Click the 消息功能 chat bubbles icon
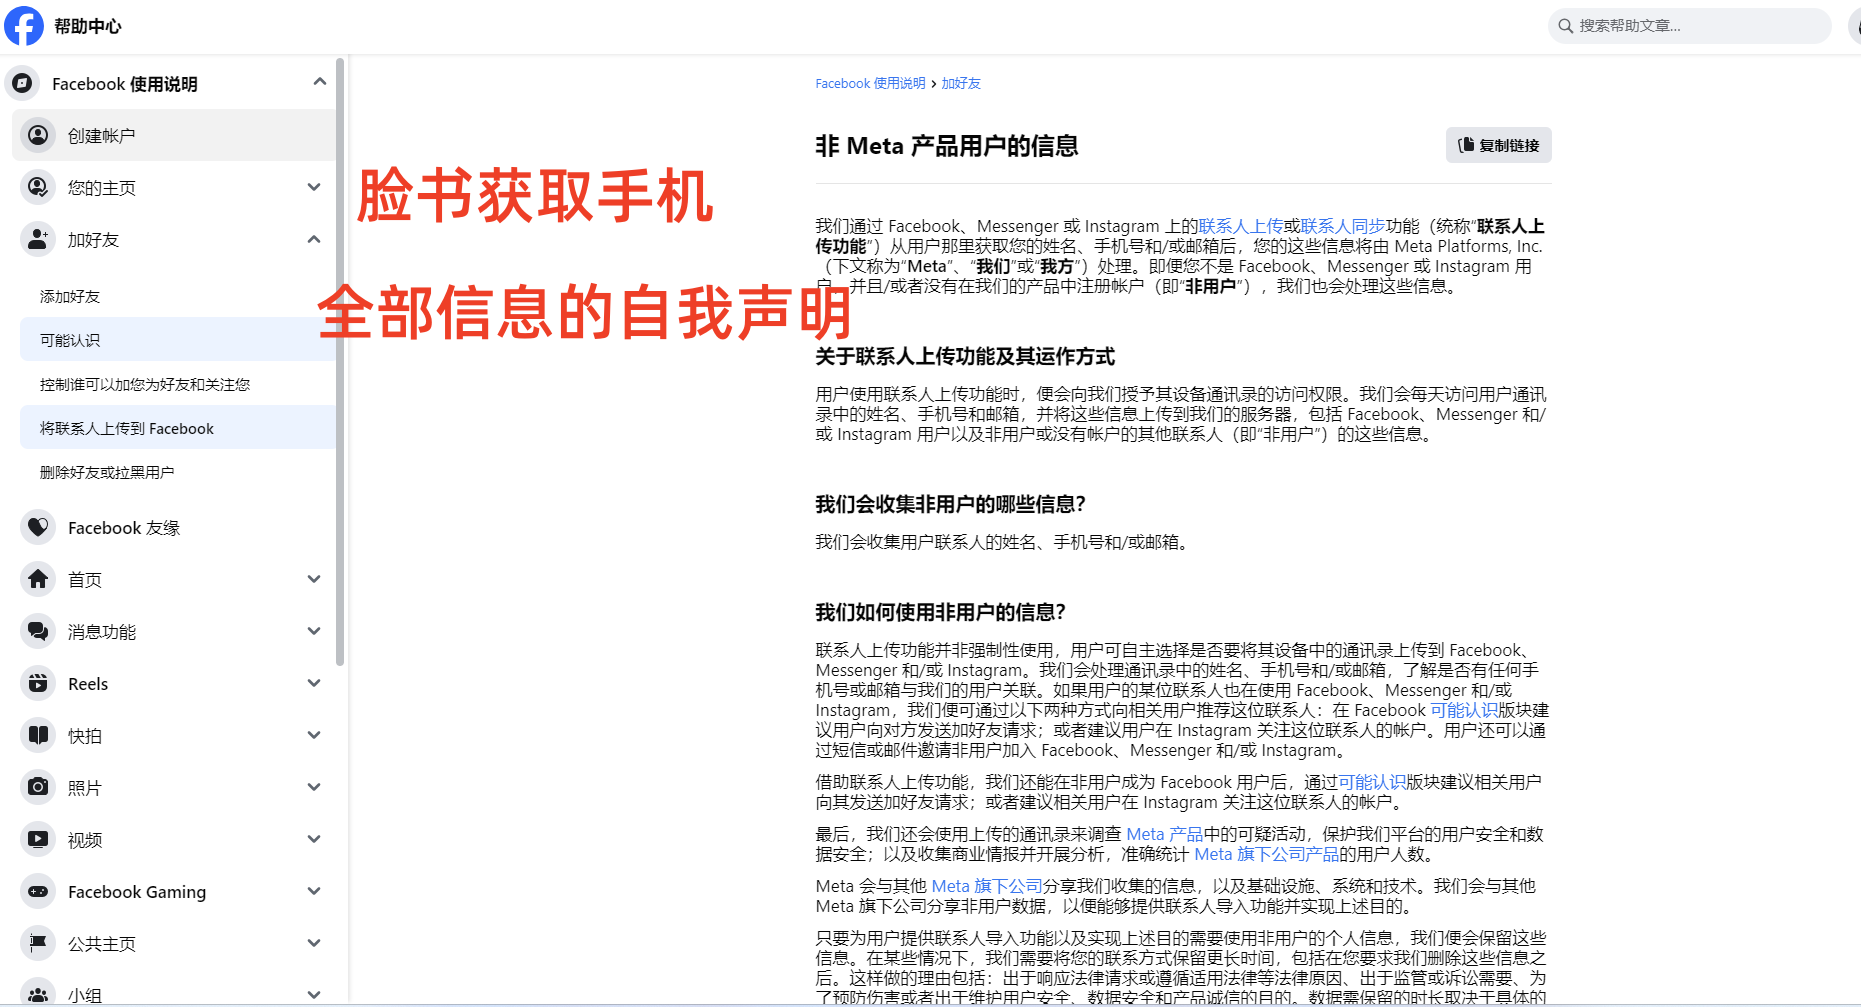Screen dimensions: 1861x1007 (38, 631)
